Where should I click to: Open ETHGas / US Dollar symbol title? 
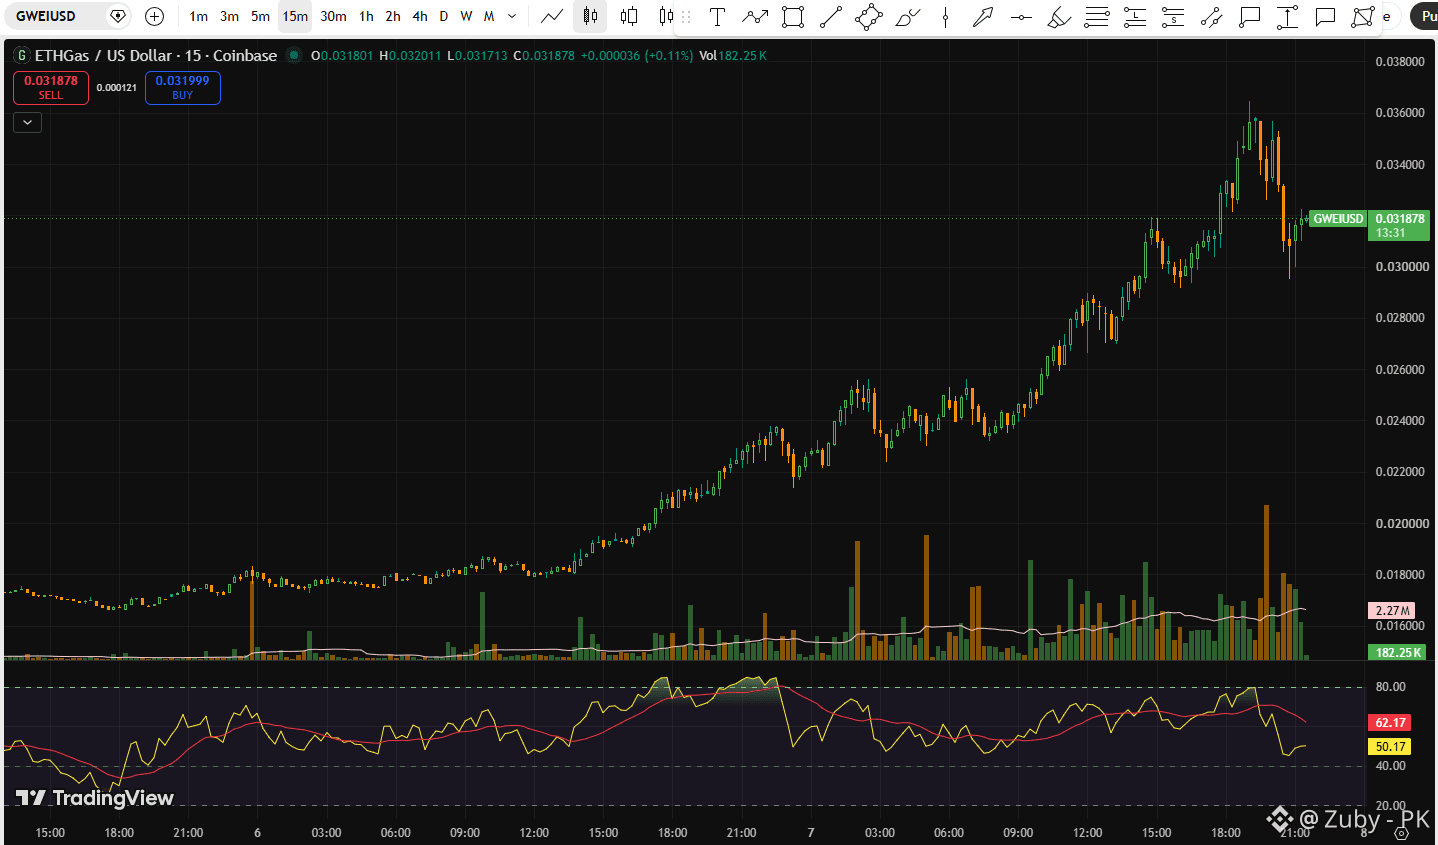click(x=156, y=56)
